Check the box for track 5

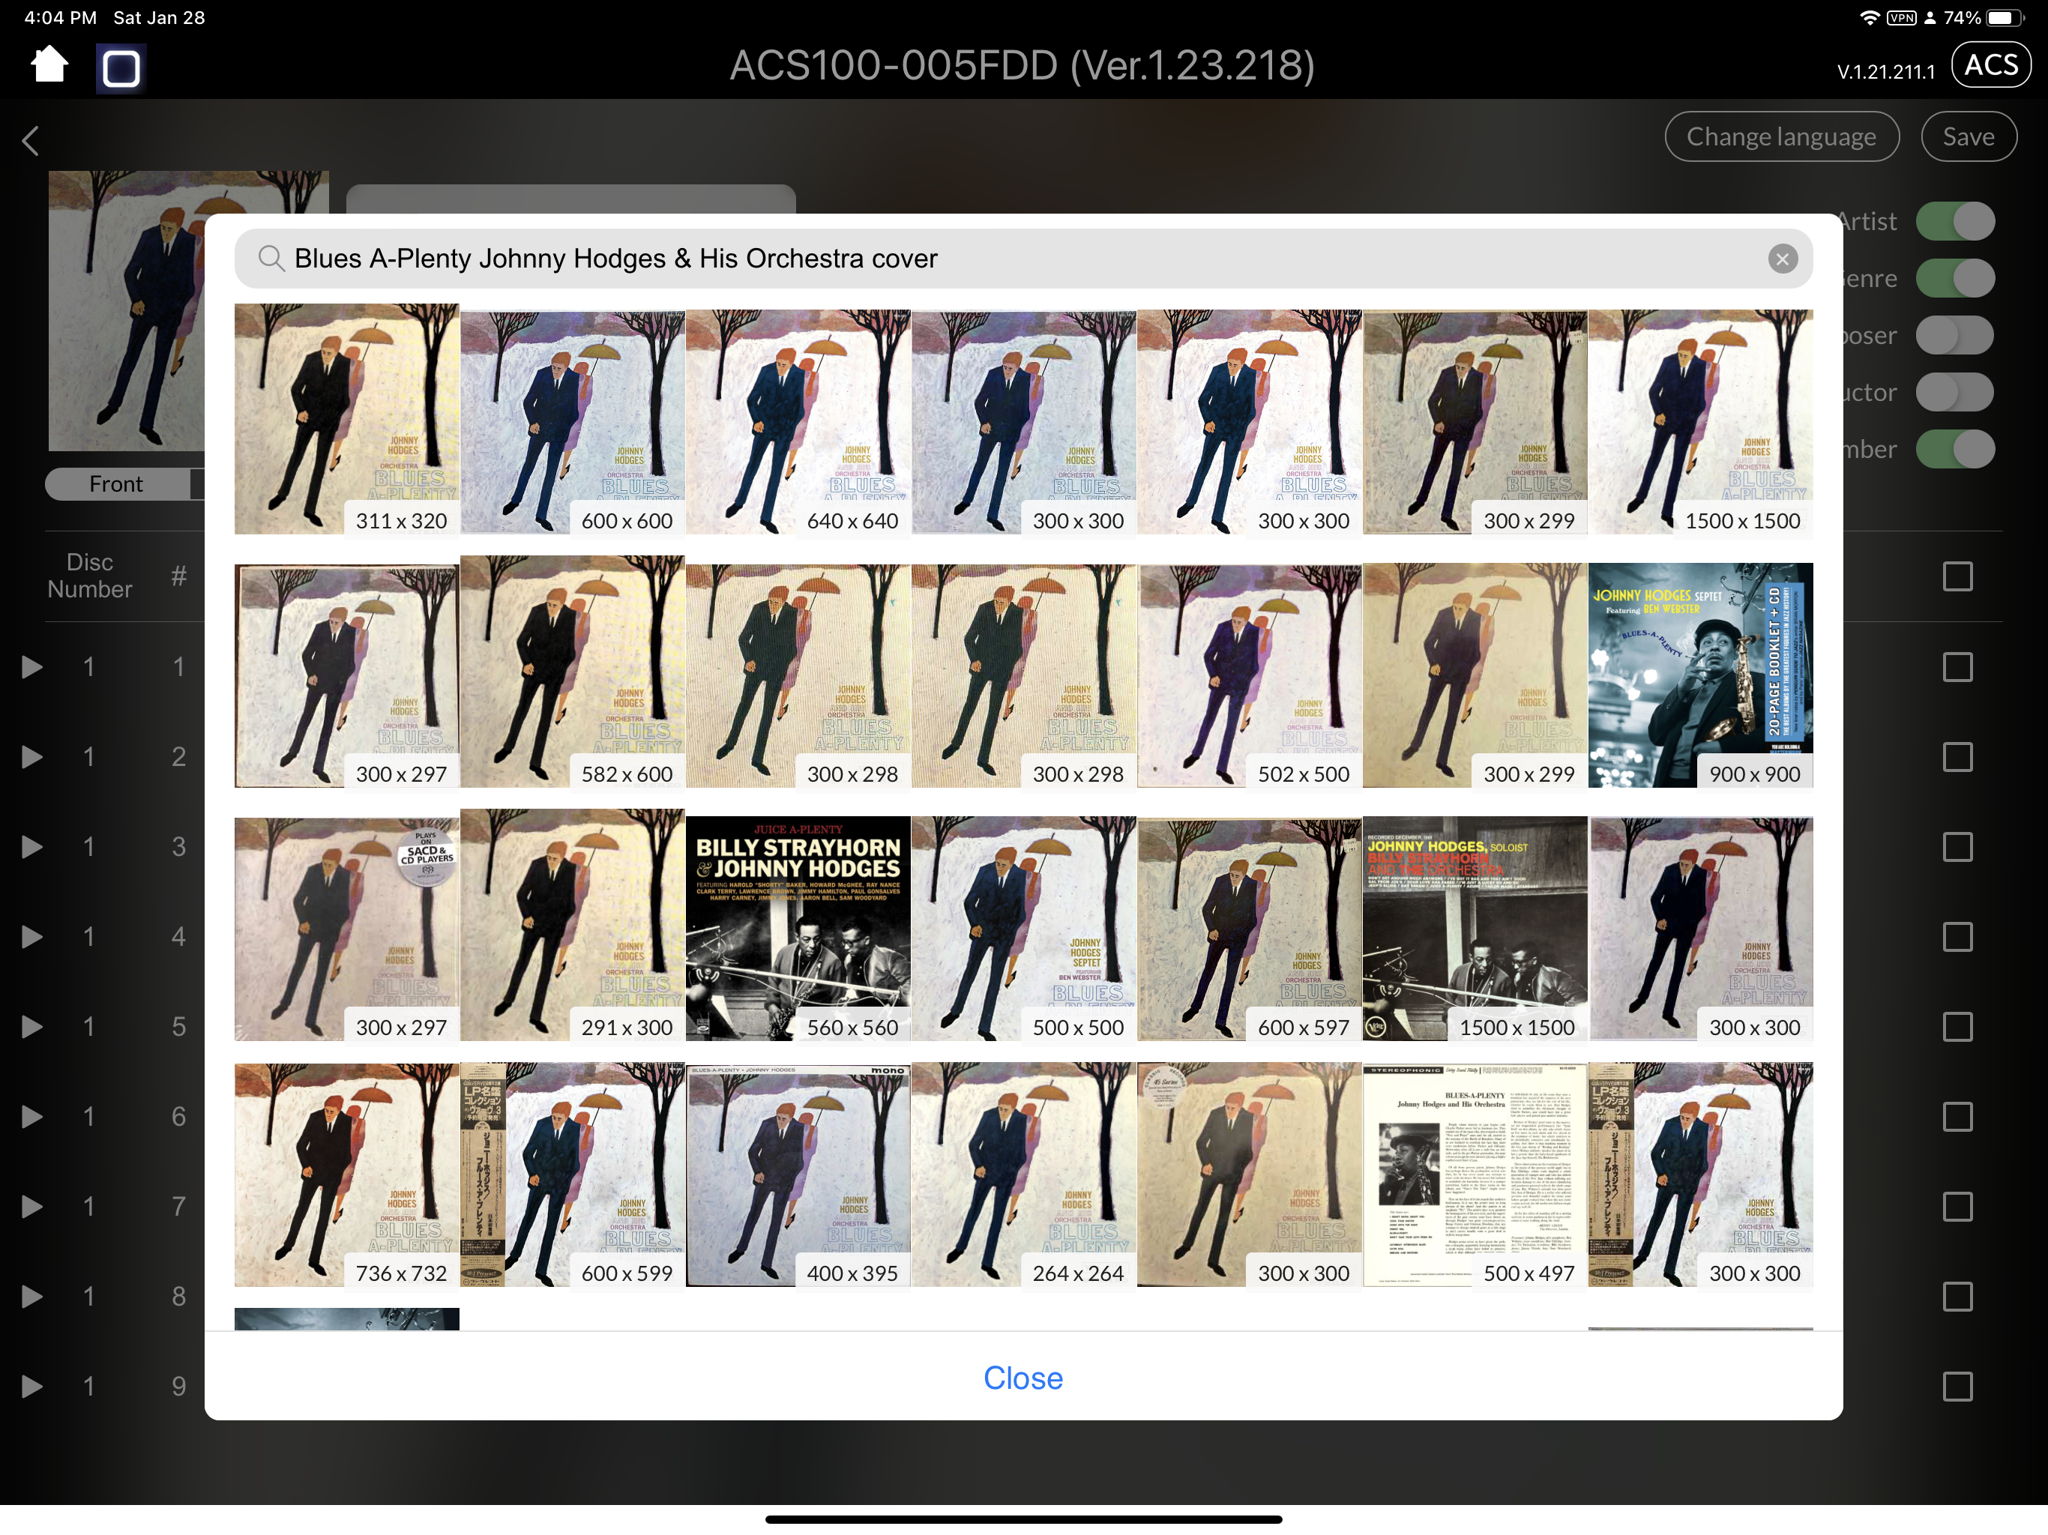[1957, 1027]
